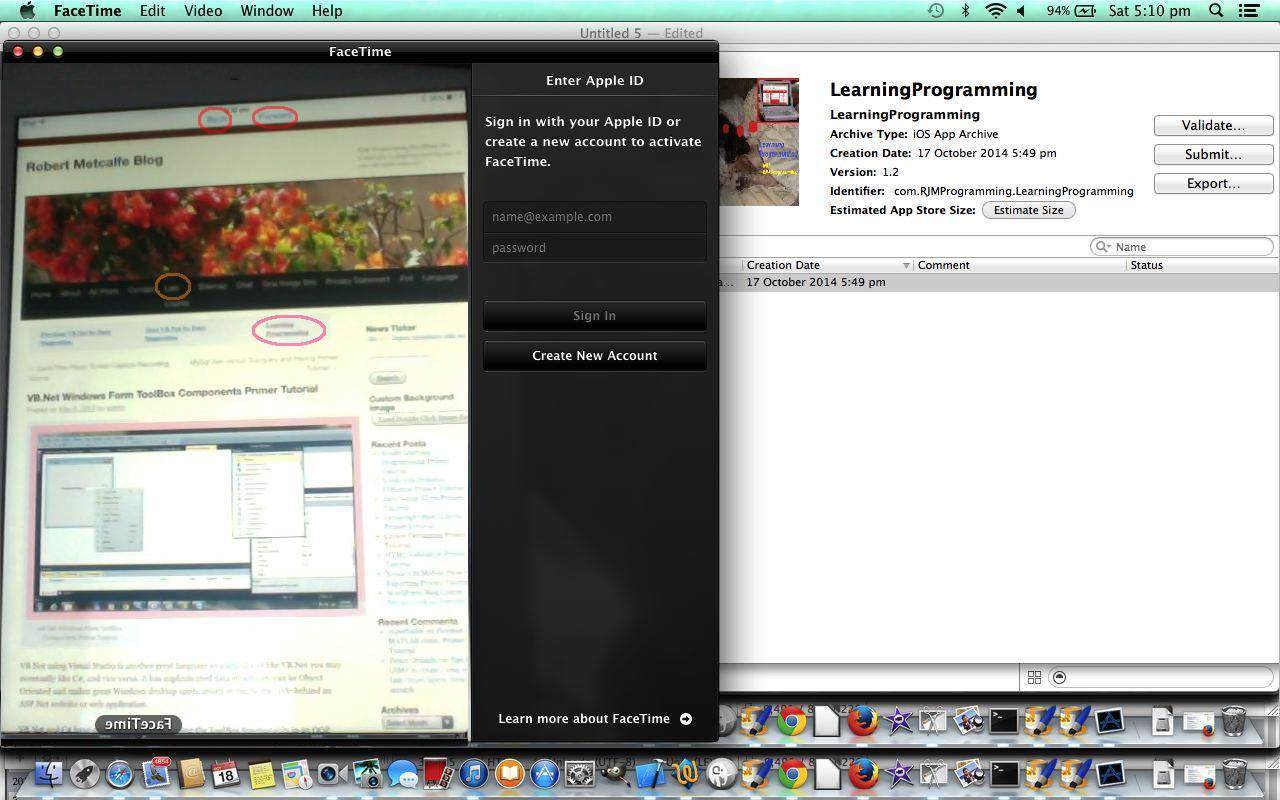The height and width of the screenshot is (800, 1280).
Task: Click grid view icon in Organizer window footer
Action: point(1034,677)
